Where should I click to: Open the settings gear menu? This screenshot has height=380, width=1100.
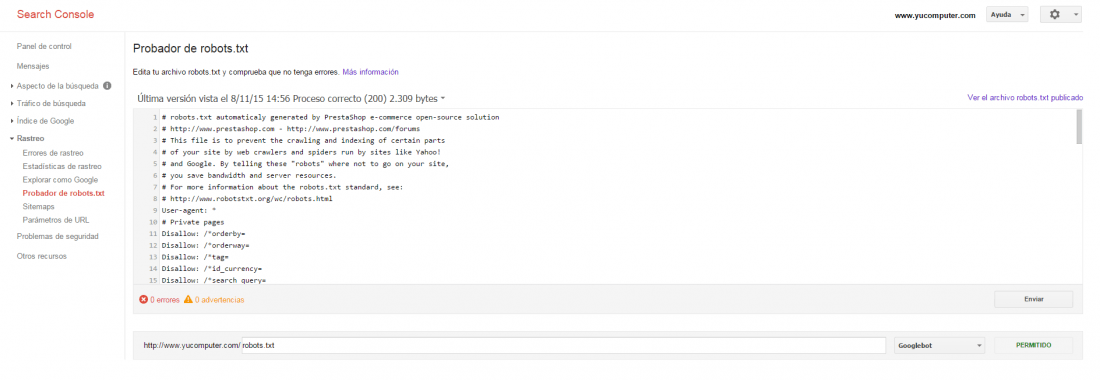1060,15
